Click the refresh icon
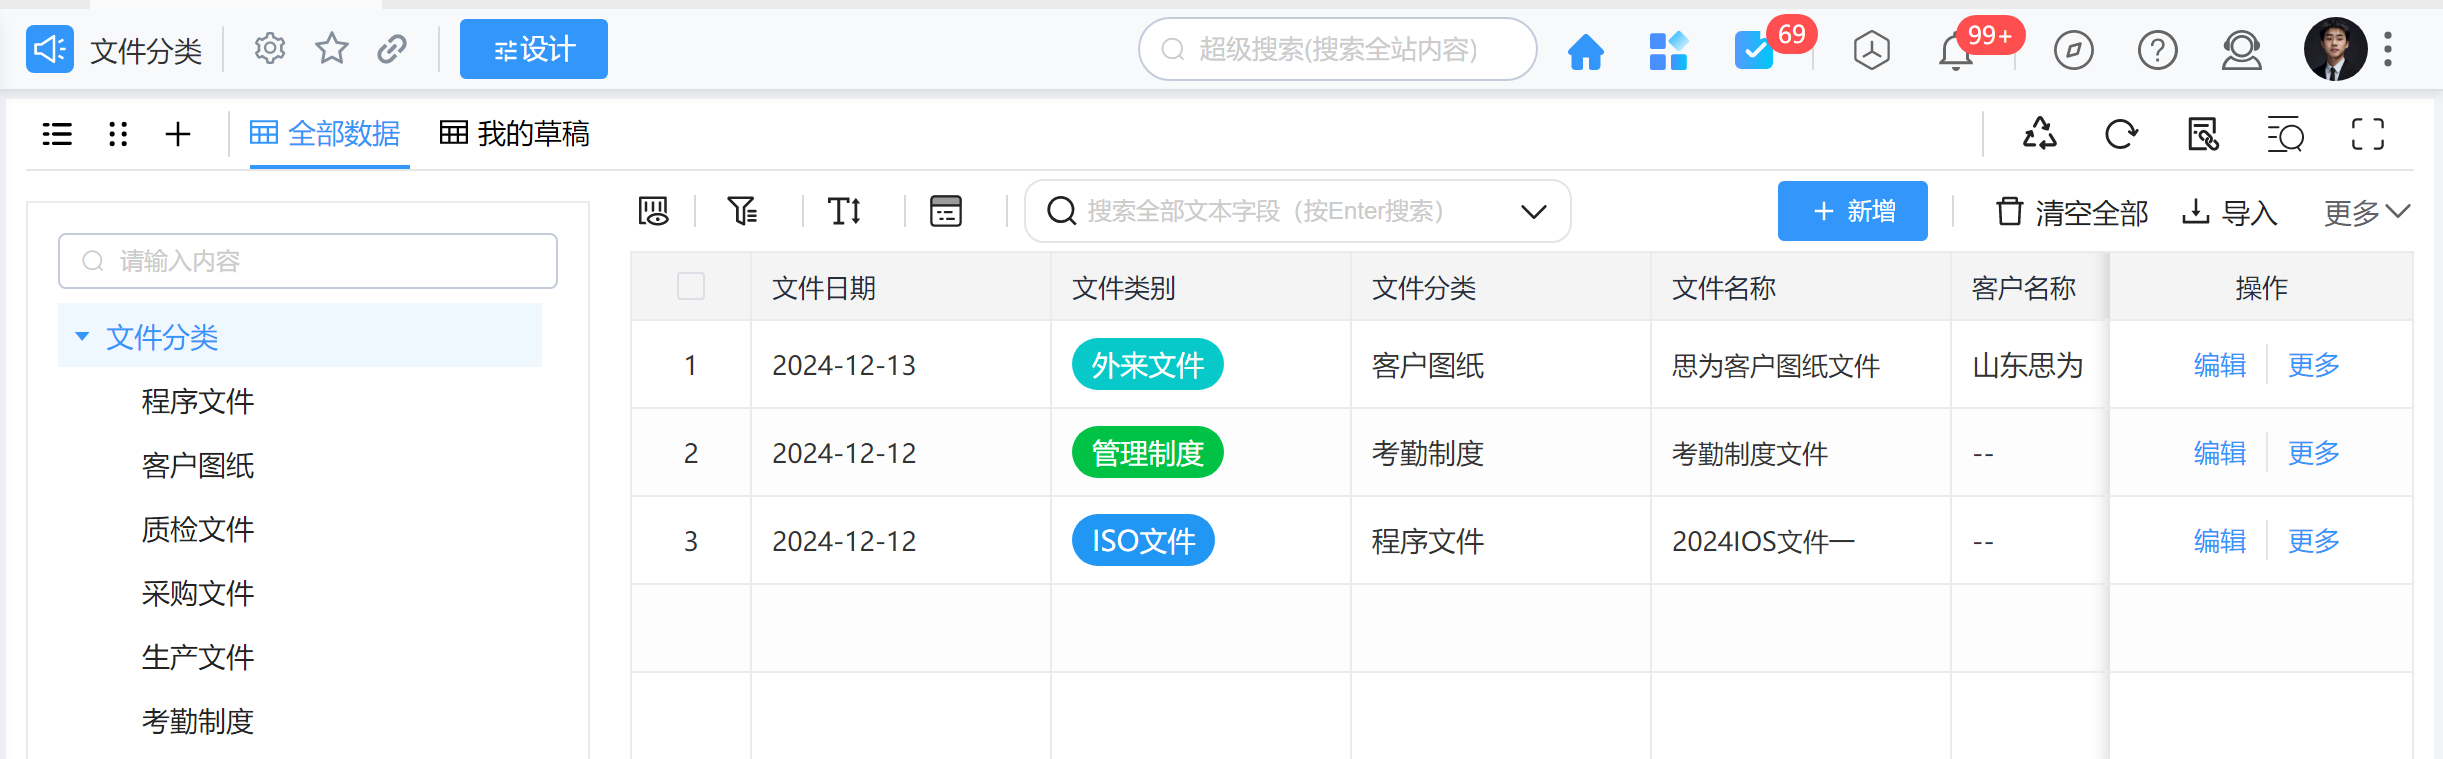Screen dimensions: 2443x759 coord(2121,134)
